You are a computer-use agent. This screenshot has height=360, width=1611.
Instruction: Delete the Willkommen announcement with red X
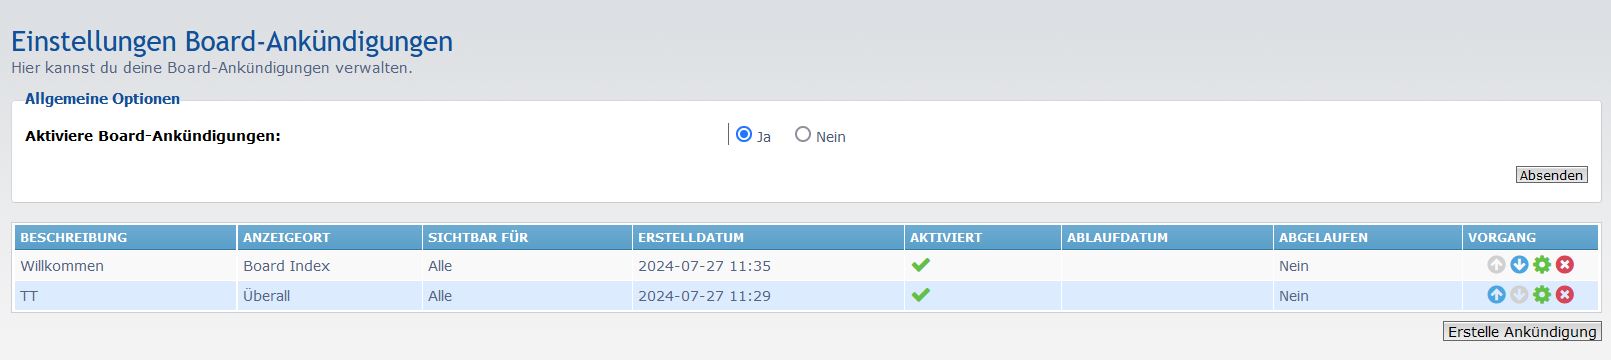pyautogui.click(x=1565, y=265)
